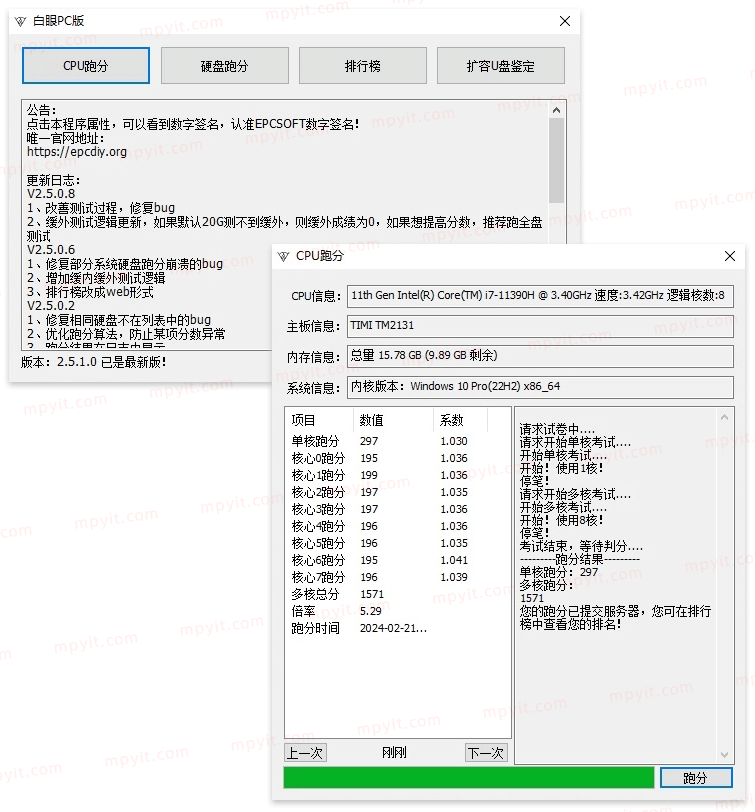Click the 内存信息 field

click(540, 356)
